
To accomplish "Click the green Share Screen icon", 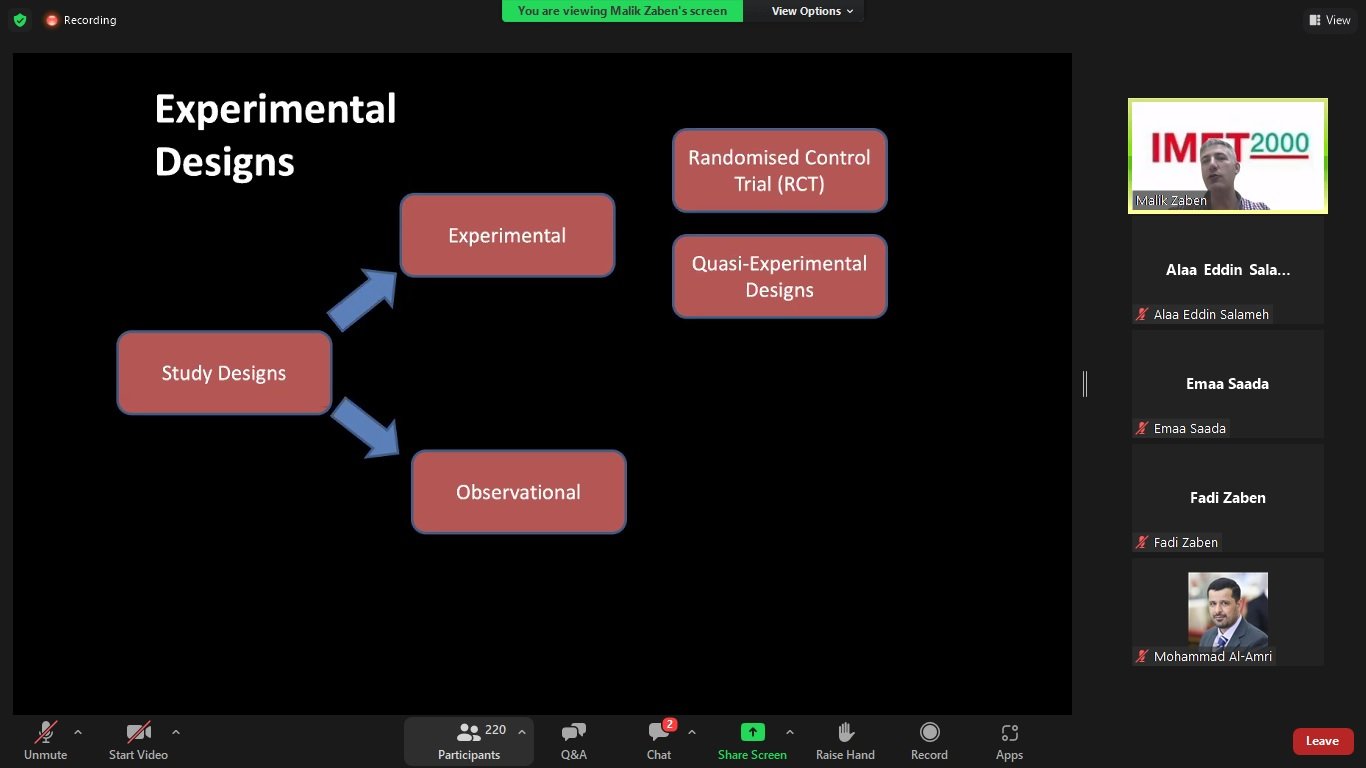I will point(752,733).
